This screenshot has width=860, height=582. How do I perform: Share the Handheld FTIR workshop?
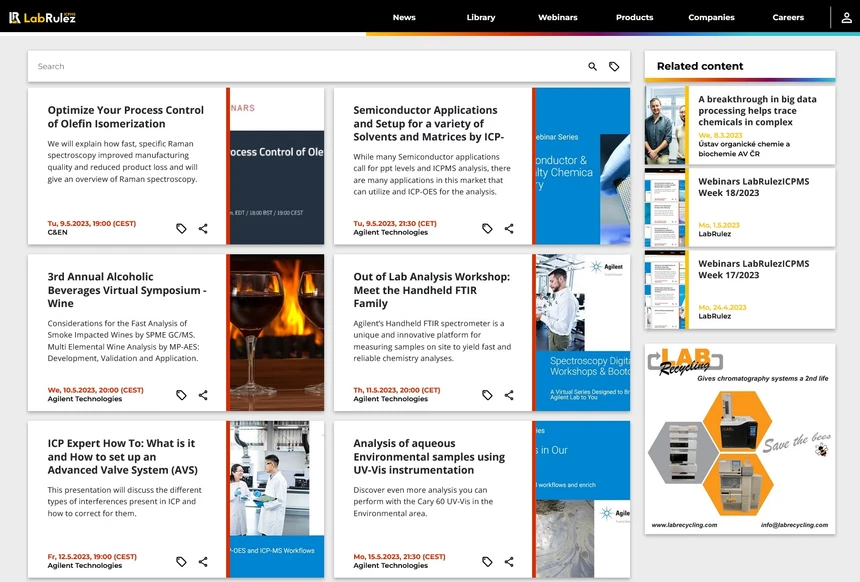click(x=509, y=395)
